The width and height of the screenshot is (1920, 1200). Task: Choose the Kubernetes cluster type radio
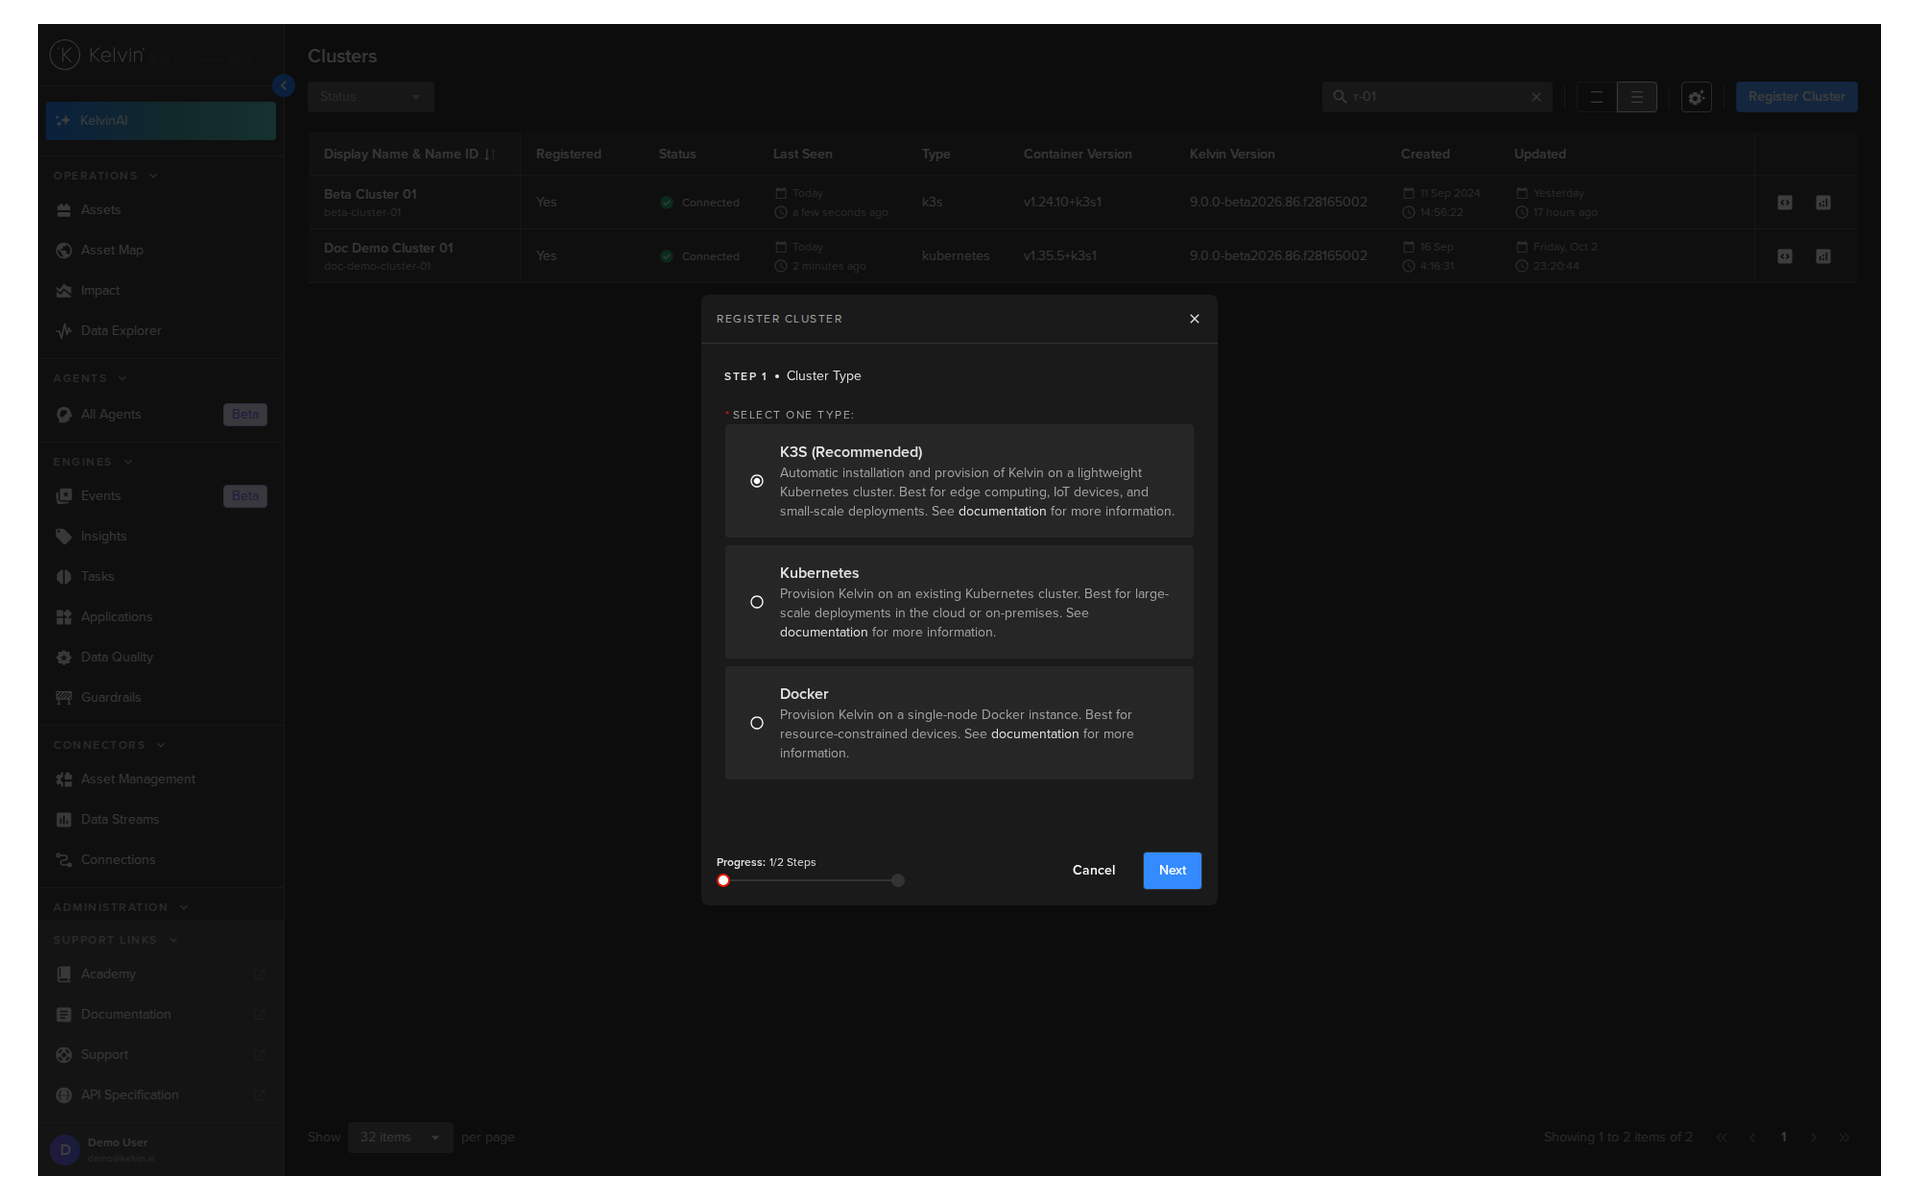point(757,602)
